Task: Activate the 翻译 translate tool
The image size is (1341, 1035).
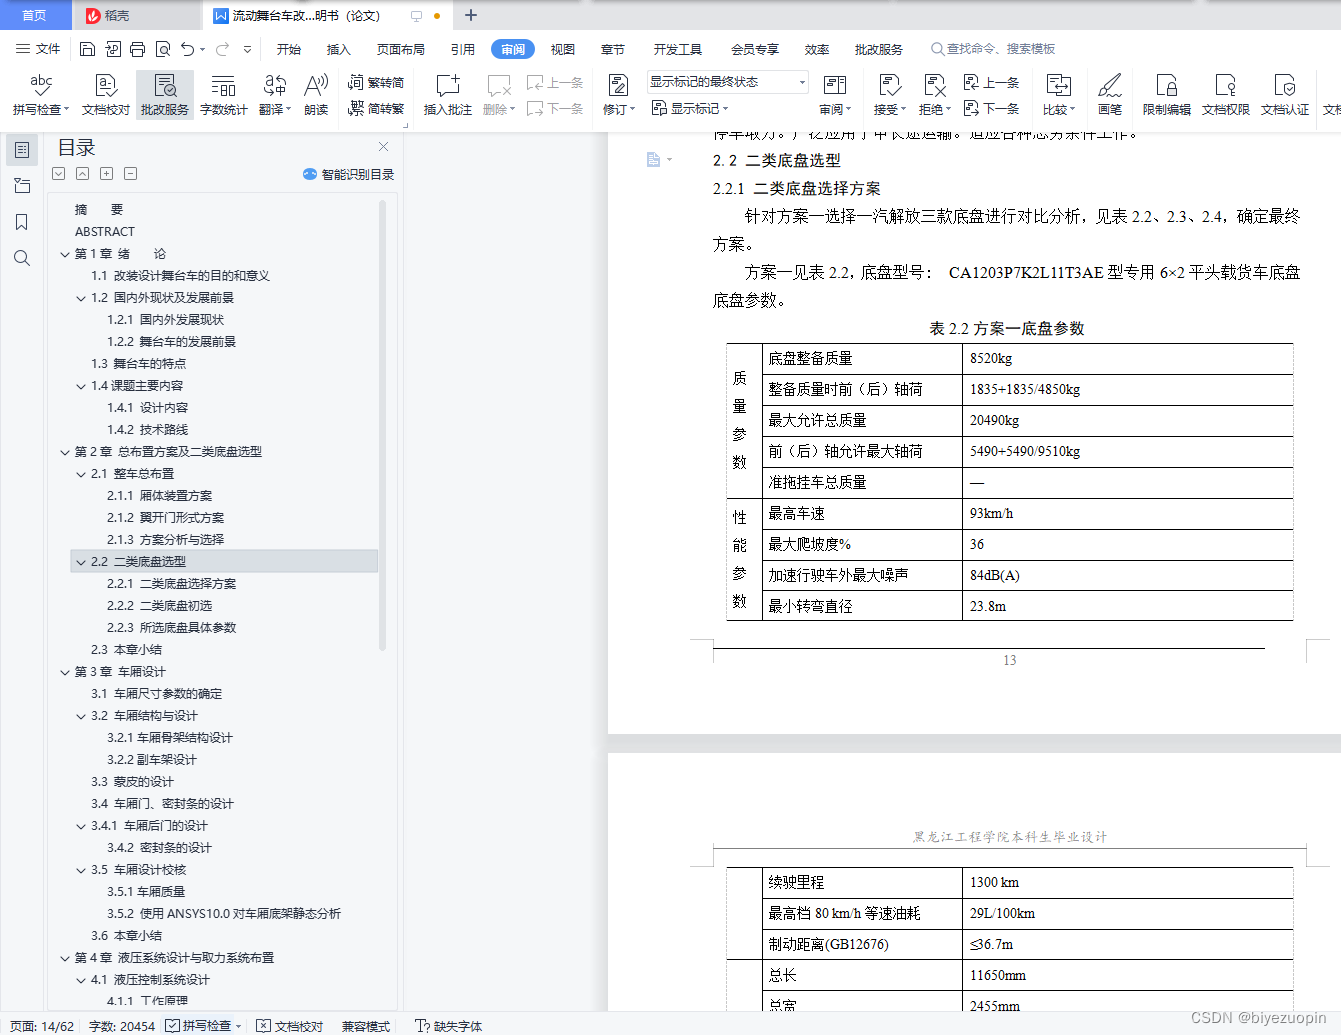Action: [x=273, y=94]
